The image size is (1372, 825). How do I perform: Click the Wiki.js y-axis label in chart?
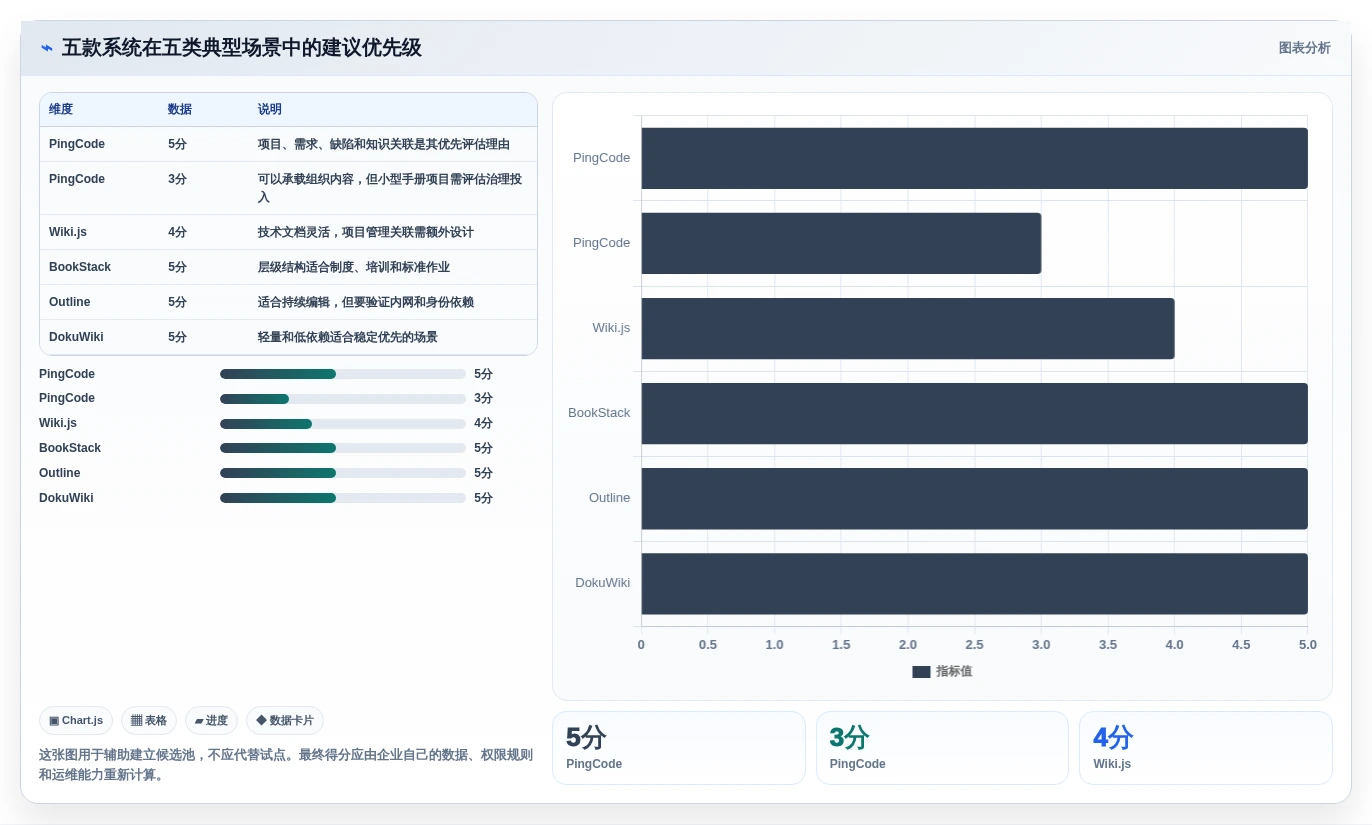(611, 328)
